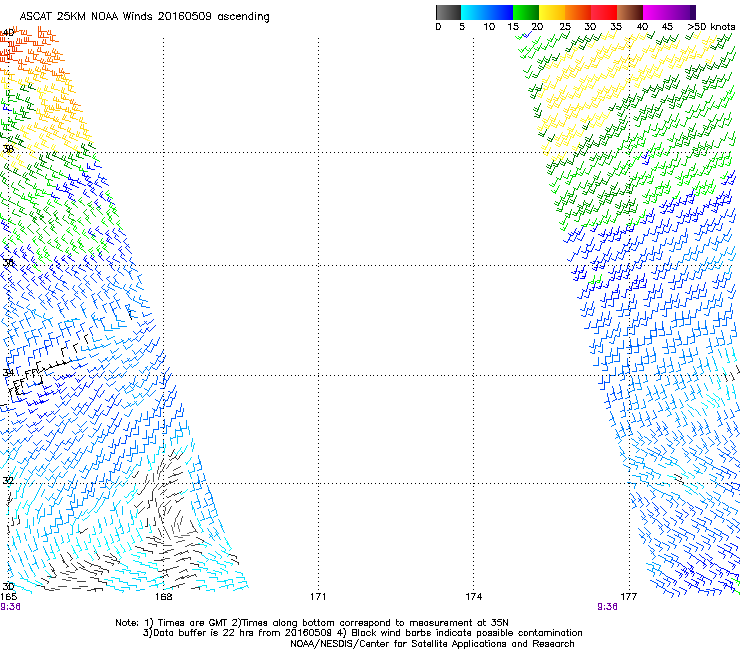Image resolution: width=740 pixels, height=650 pixels.
Task: Click the latitude label '34'
Action: 8,372
